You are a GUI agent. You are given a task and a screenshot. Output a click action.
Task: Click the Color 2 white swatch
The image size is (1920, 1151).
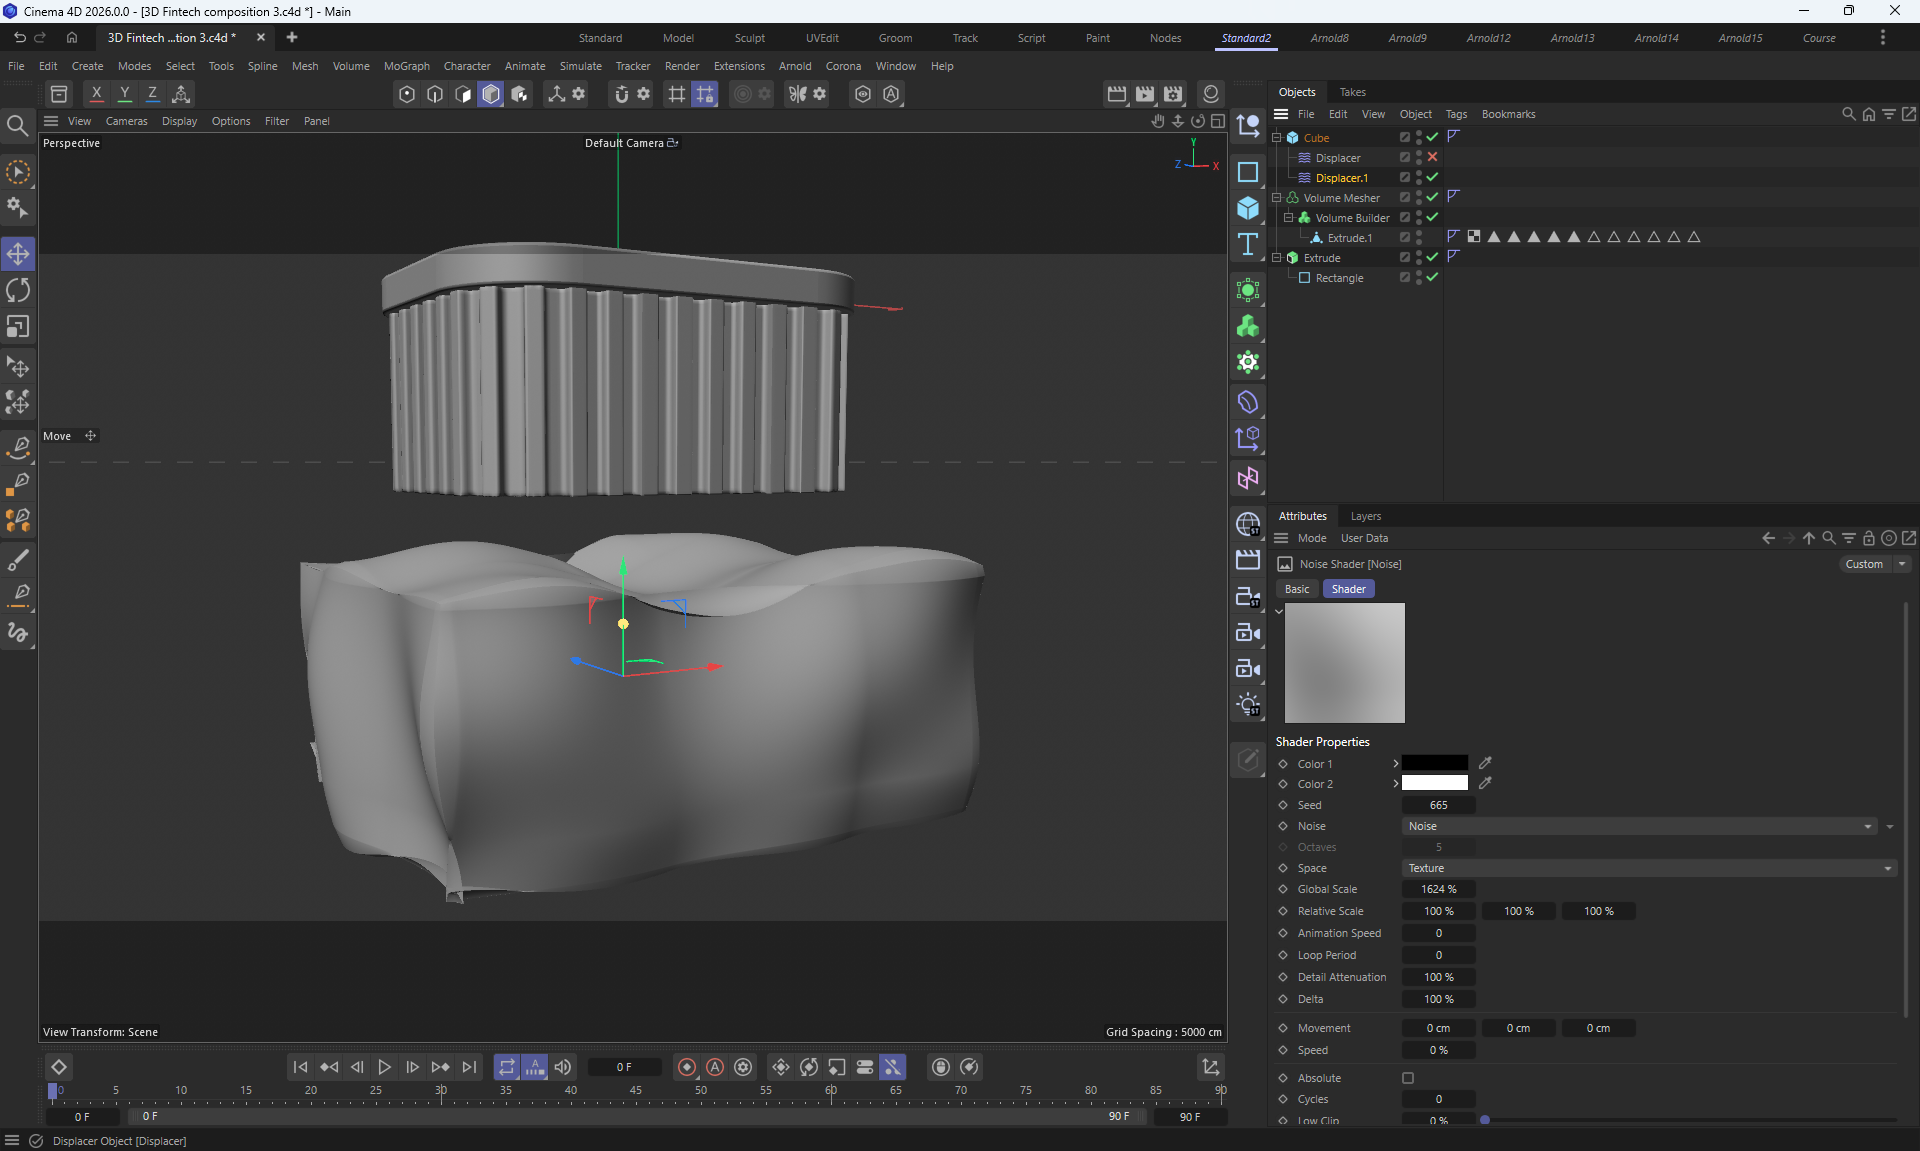click(x=1434, y=783)
